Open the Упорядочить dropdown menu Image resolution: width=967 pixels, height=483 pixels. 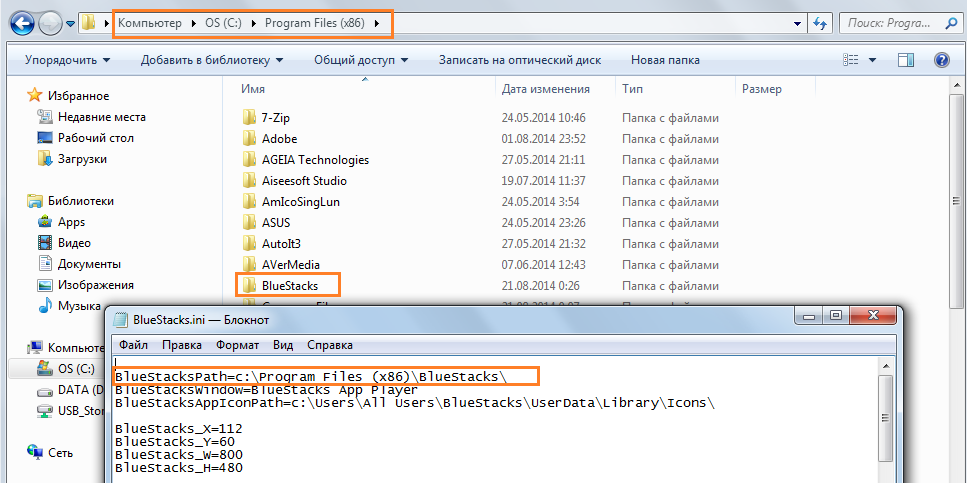point(67,60)
